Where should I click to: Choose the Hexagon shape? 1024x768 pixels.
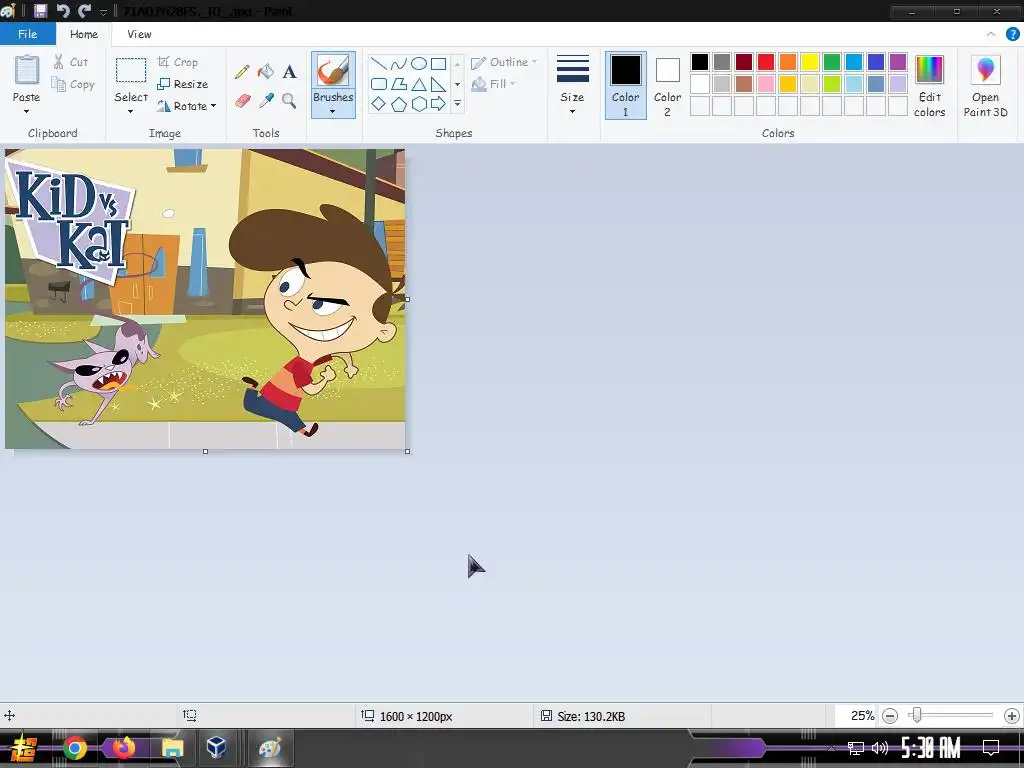(x=419, y=104)
